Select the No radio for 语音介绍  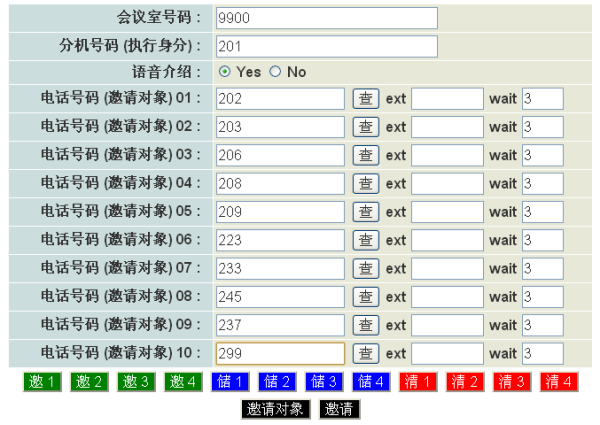276,72
